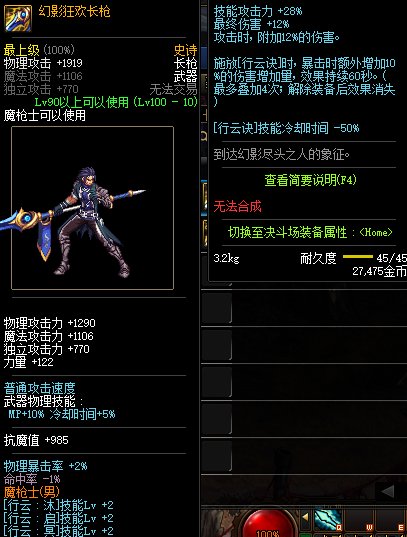Select the empty W skill slot
Viewport: 407px width, 537px height.
(x=360, y=520)
